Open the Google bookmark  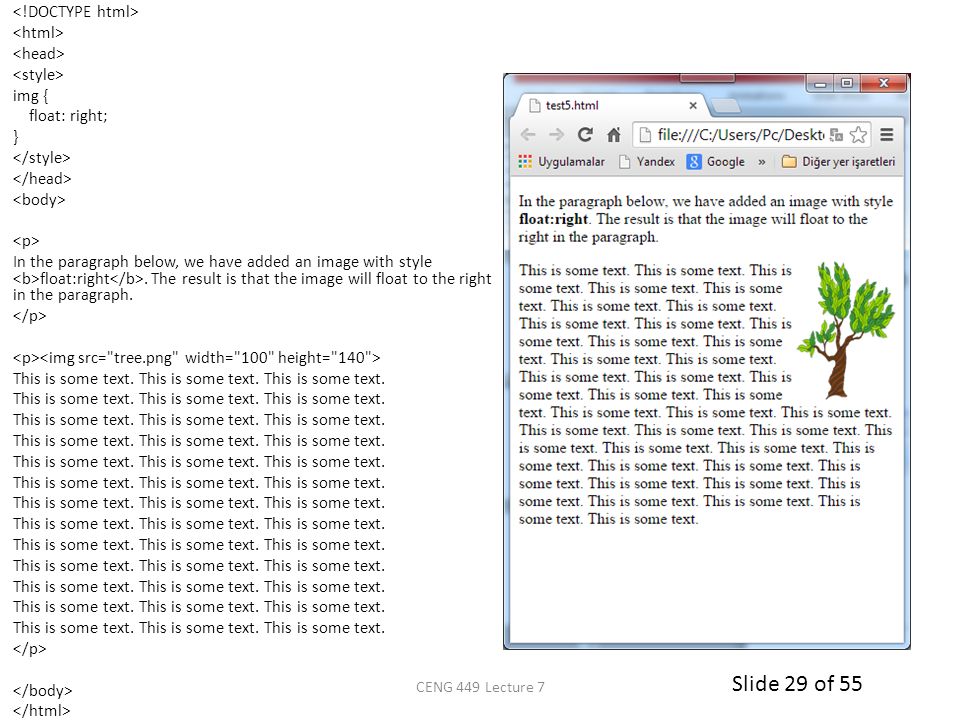[716, 162]
